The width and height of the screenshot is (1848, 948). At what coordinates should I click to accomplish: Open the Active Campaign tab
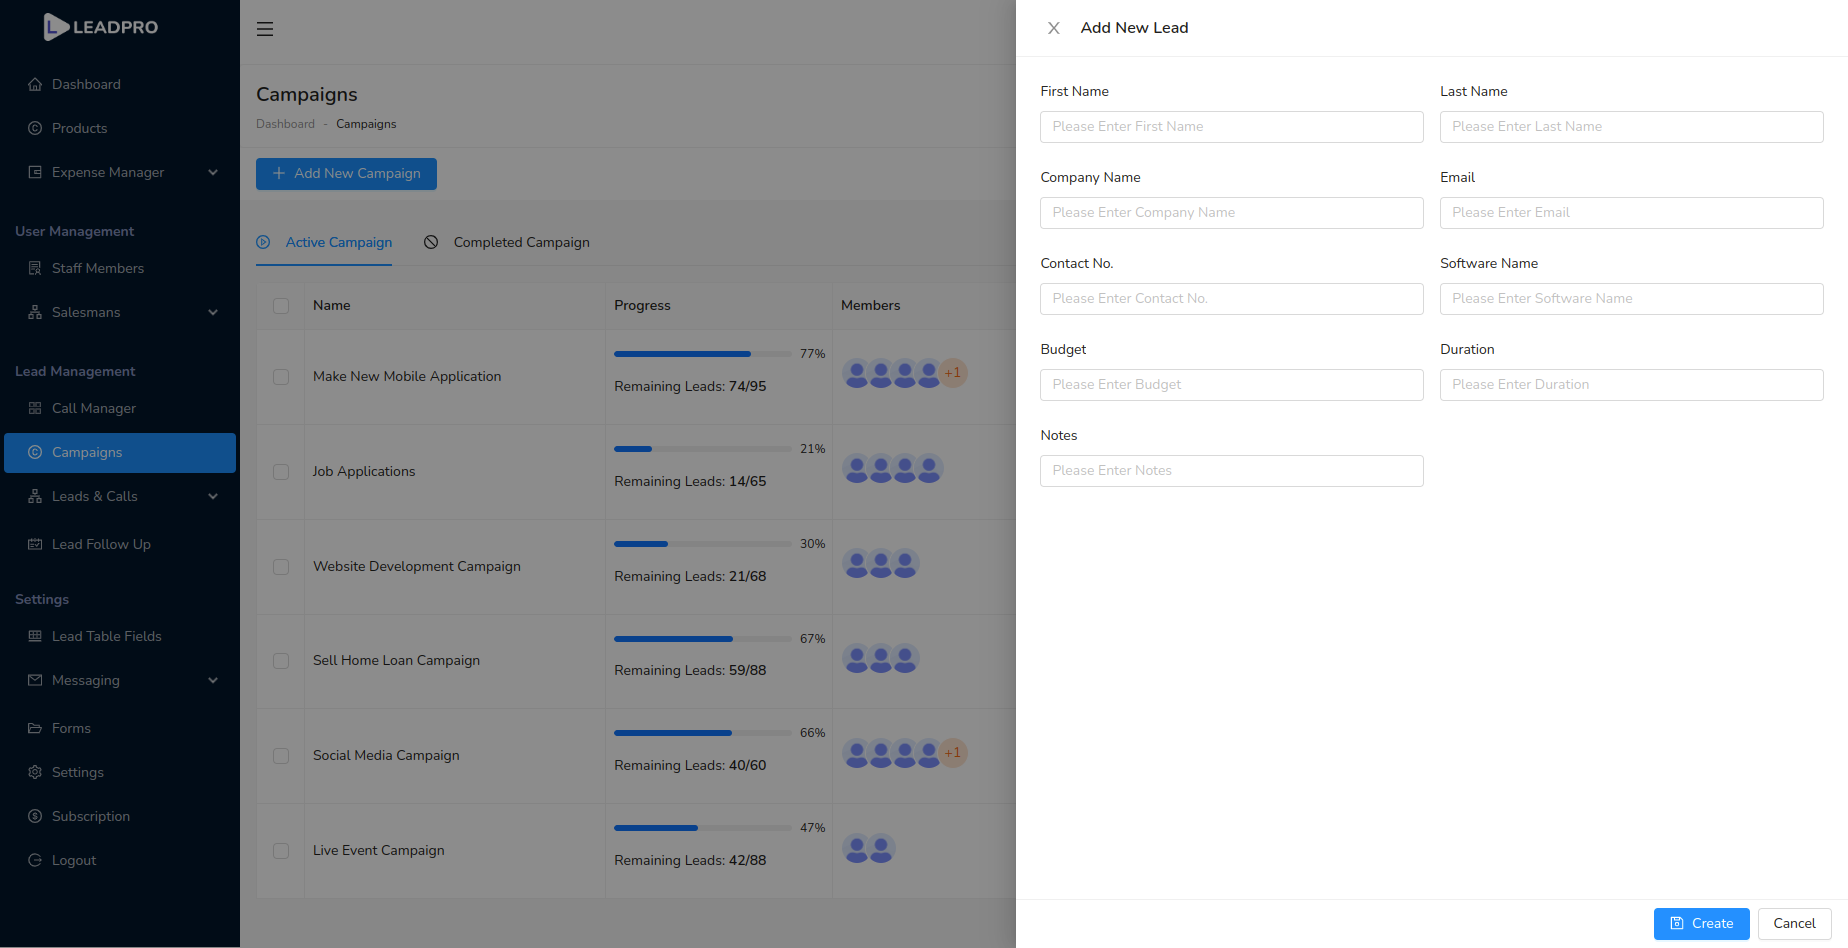pyautogui.click(x=339, y=242)
